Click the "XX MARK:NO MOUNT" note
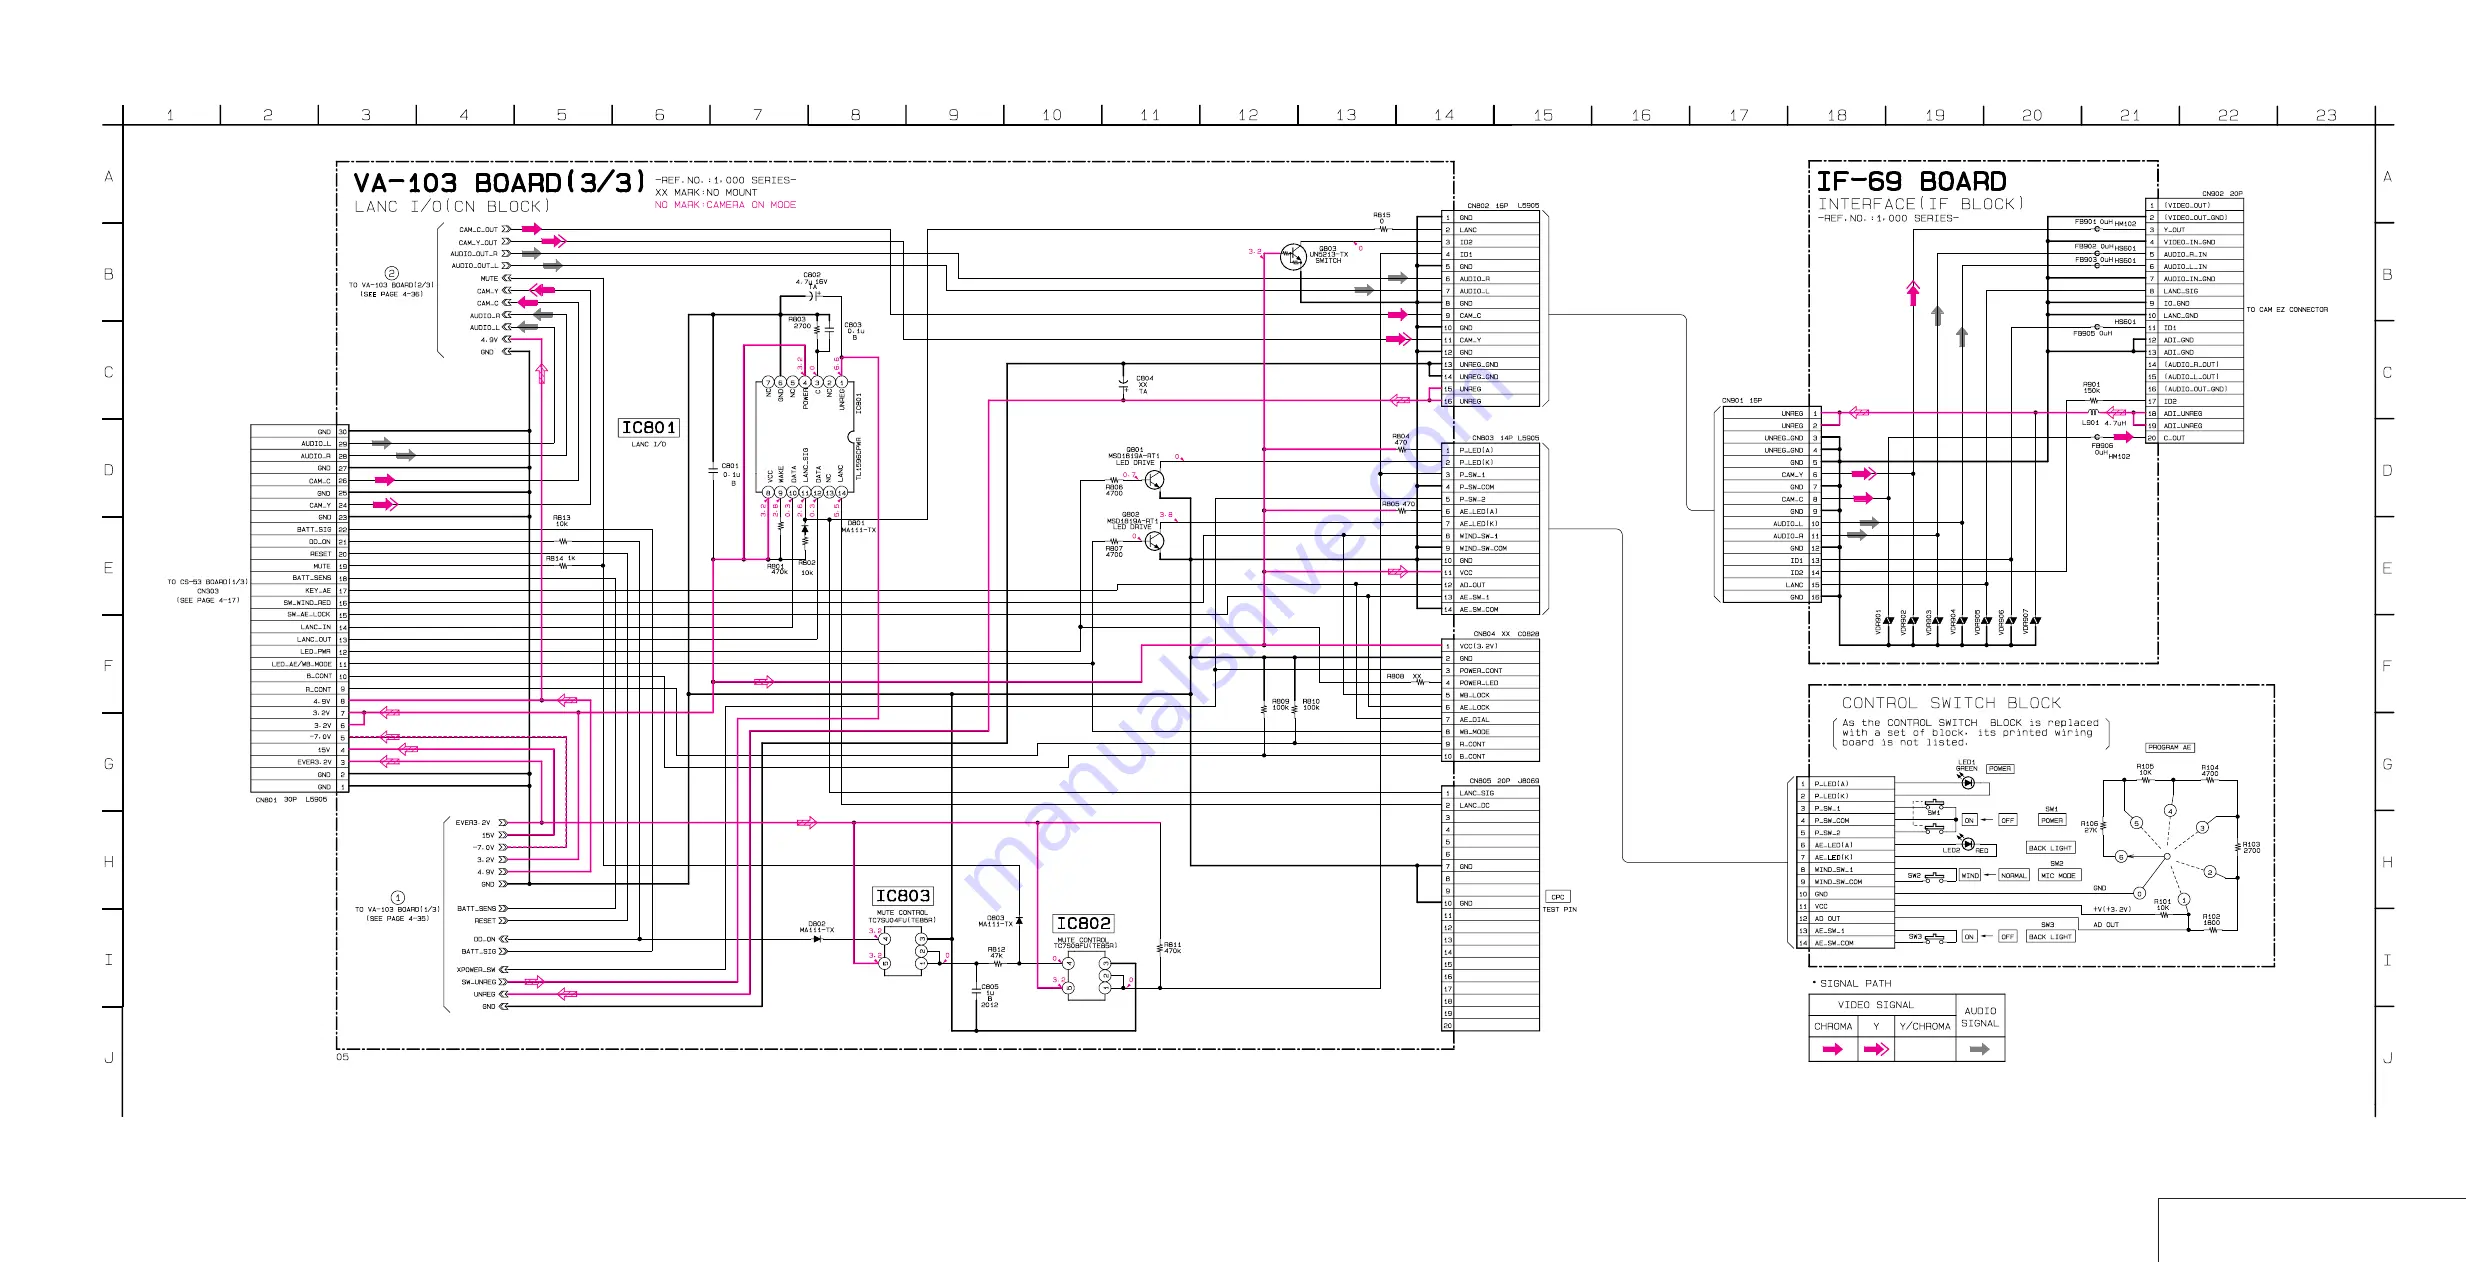Viewport: 2466px width, 1262px height. click(706, 193)
